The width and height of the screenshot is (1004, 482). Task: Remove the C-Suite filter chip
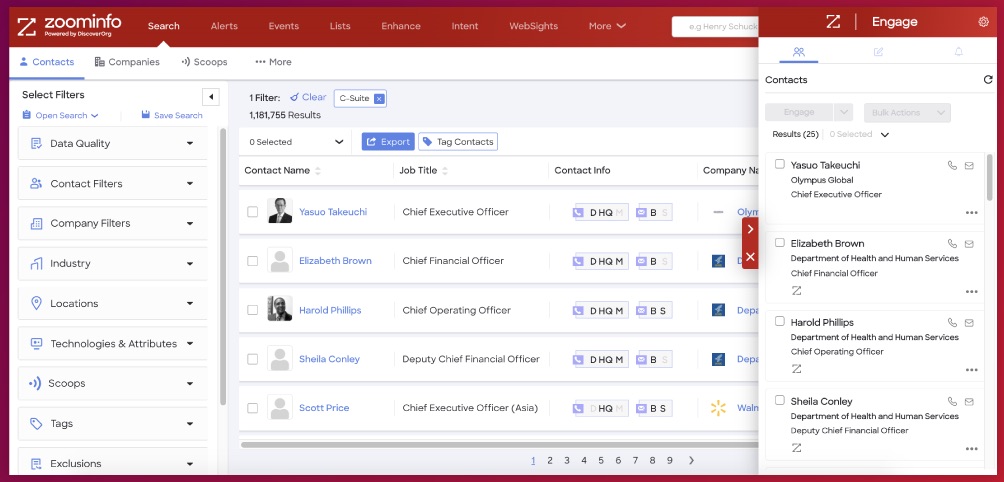click(x=378, y=99)
